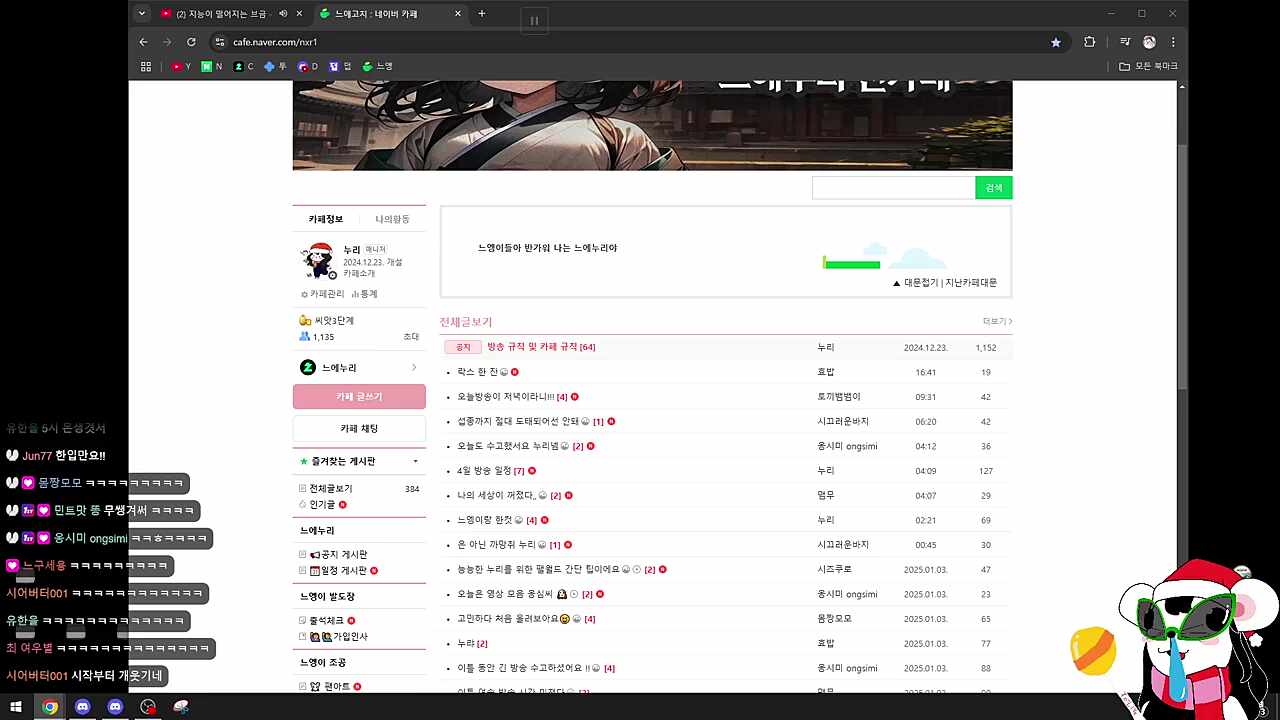The image size is (1280, 720).
Task: Click the address bar URL cafe.naver.com/nxr1
Action: click(275, 42)
